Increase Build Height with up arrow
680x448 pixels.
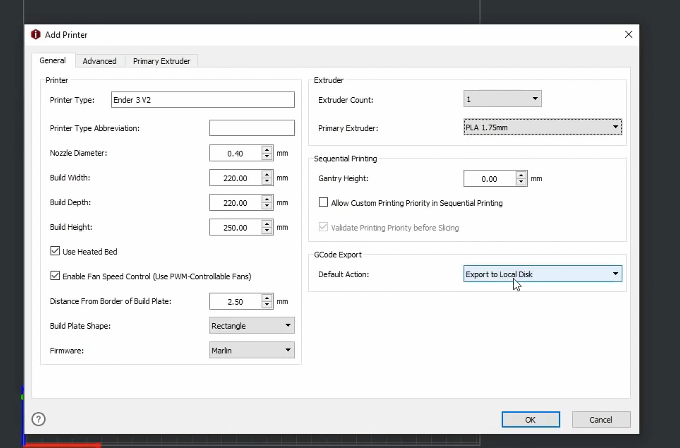pos(267,223)
